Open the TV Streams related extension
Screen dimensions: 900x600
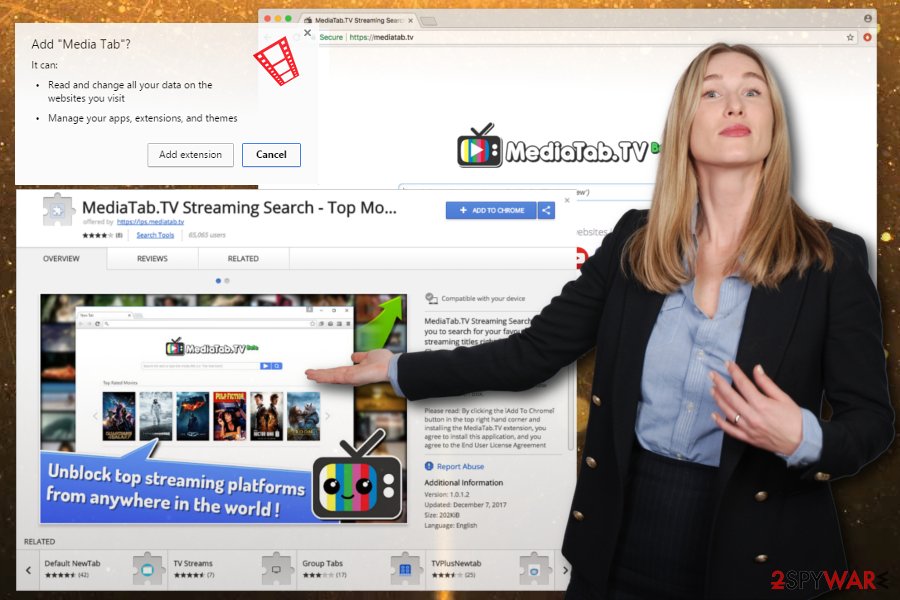point(232,570)
